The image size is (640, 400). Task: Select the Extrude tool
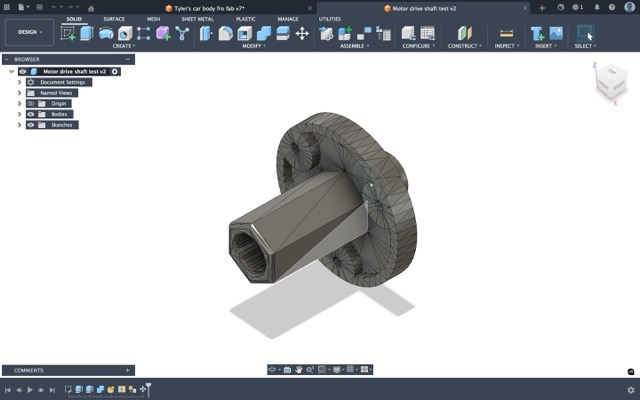(x=87, y=33)
